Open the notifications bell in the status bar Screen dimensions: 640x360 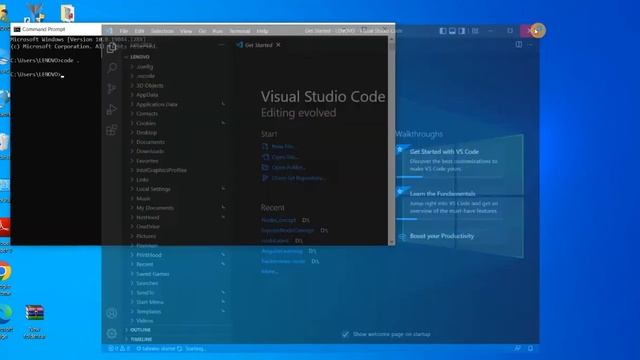pos(530,348)
